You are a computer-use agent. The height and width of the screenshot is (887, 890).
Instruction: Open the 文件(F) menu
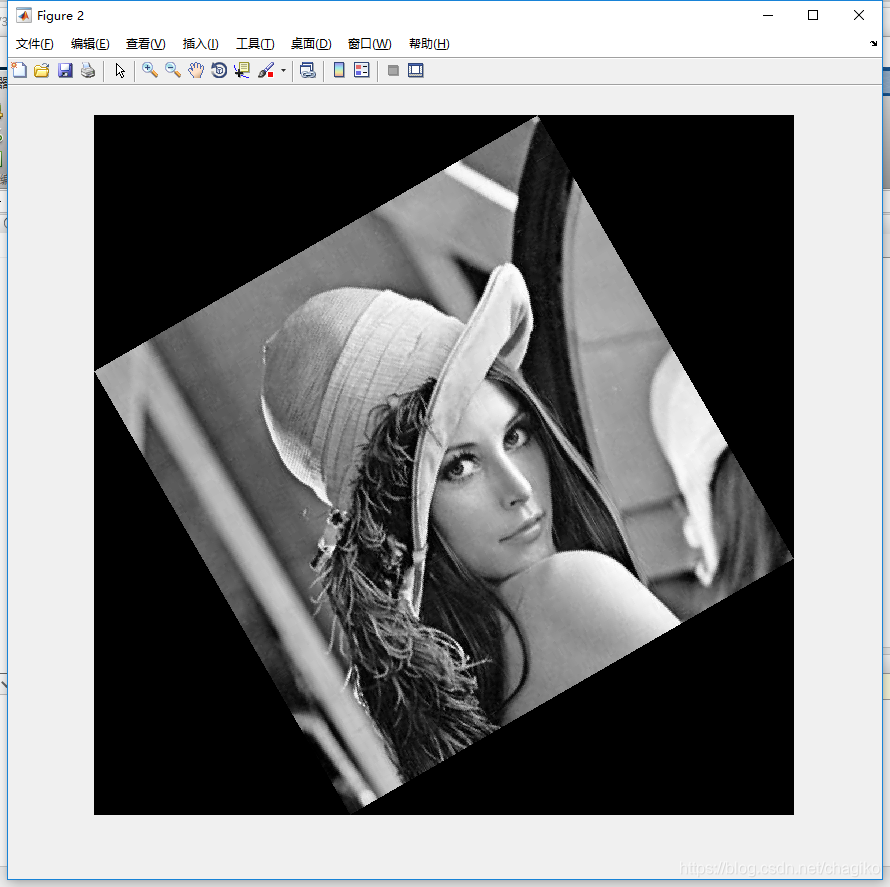35,44
